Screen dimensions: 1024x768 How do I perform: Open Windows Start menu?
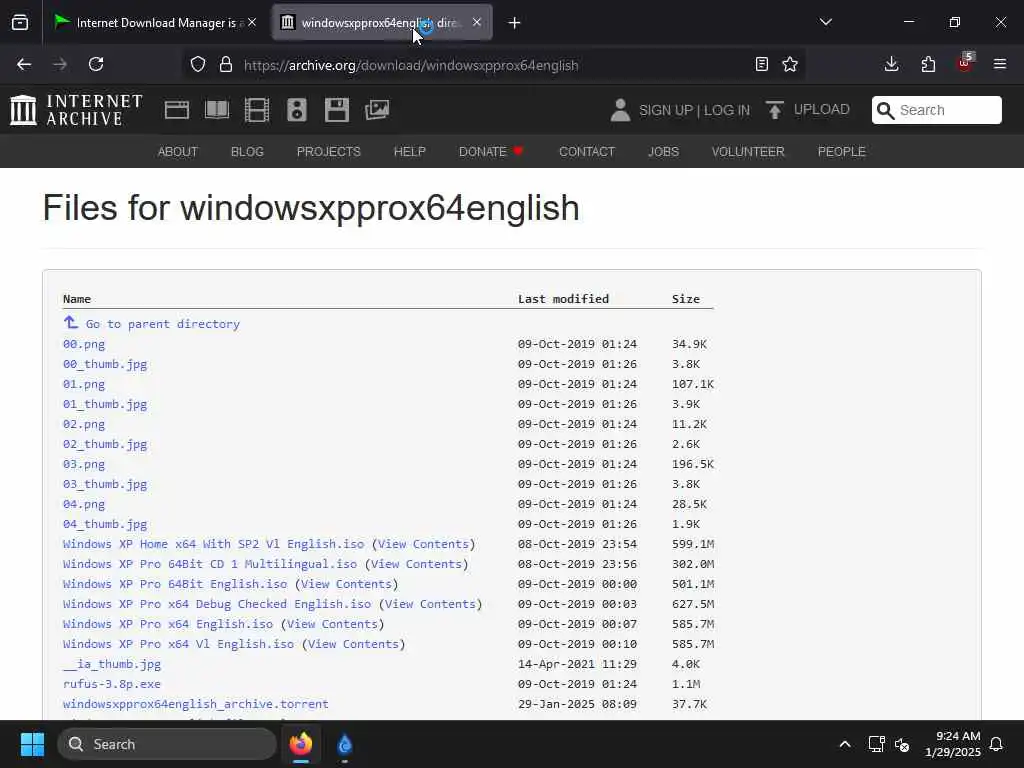pos(32,744)
